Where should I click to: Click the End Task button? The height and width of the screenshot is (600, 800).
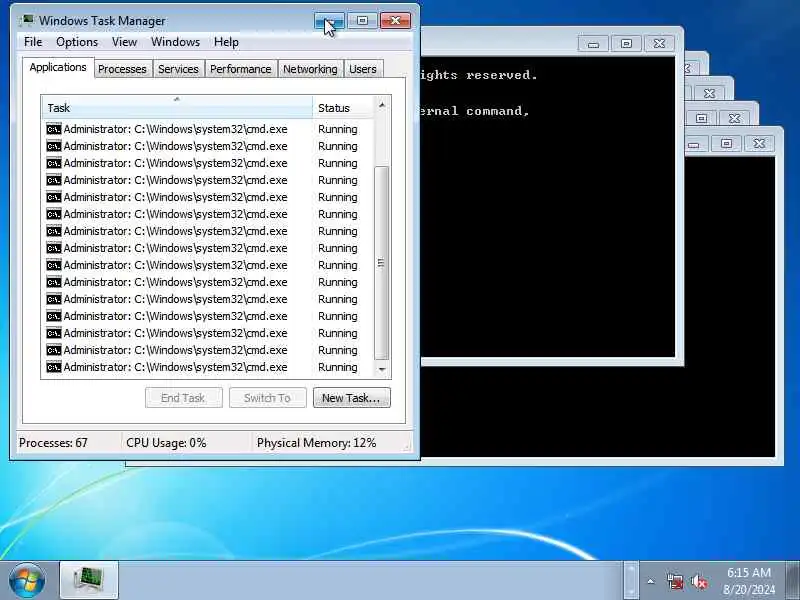183,397
